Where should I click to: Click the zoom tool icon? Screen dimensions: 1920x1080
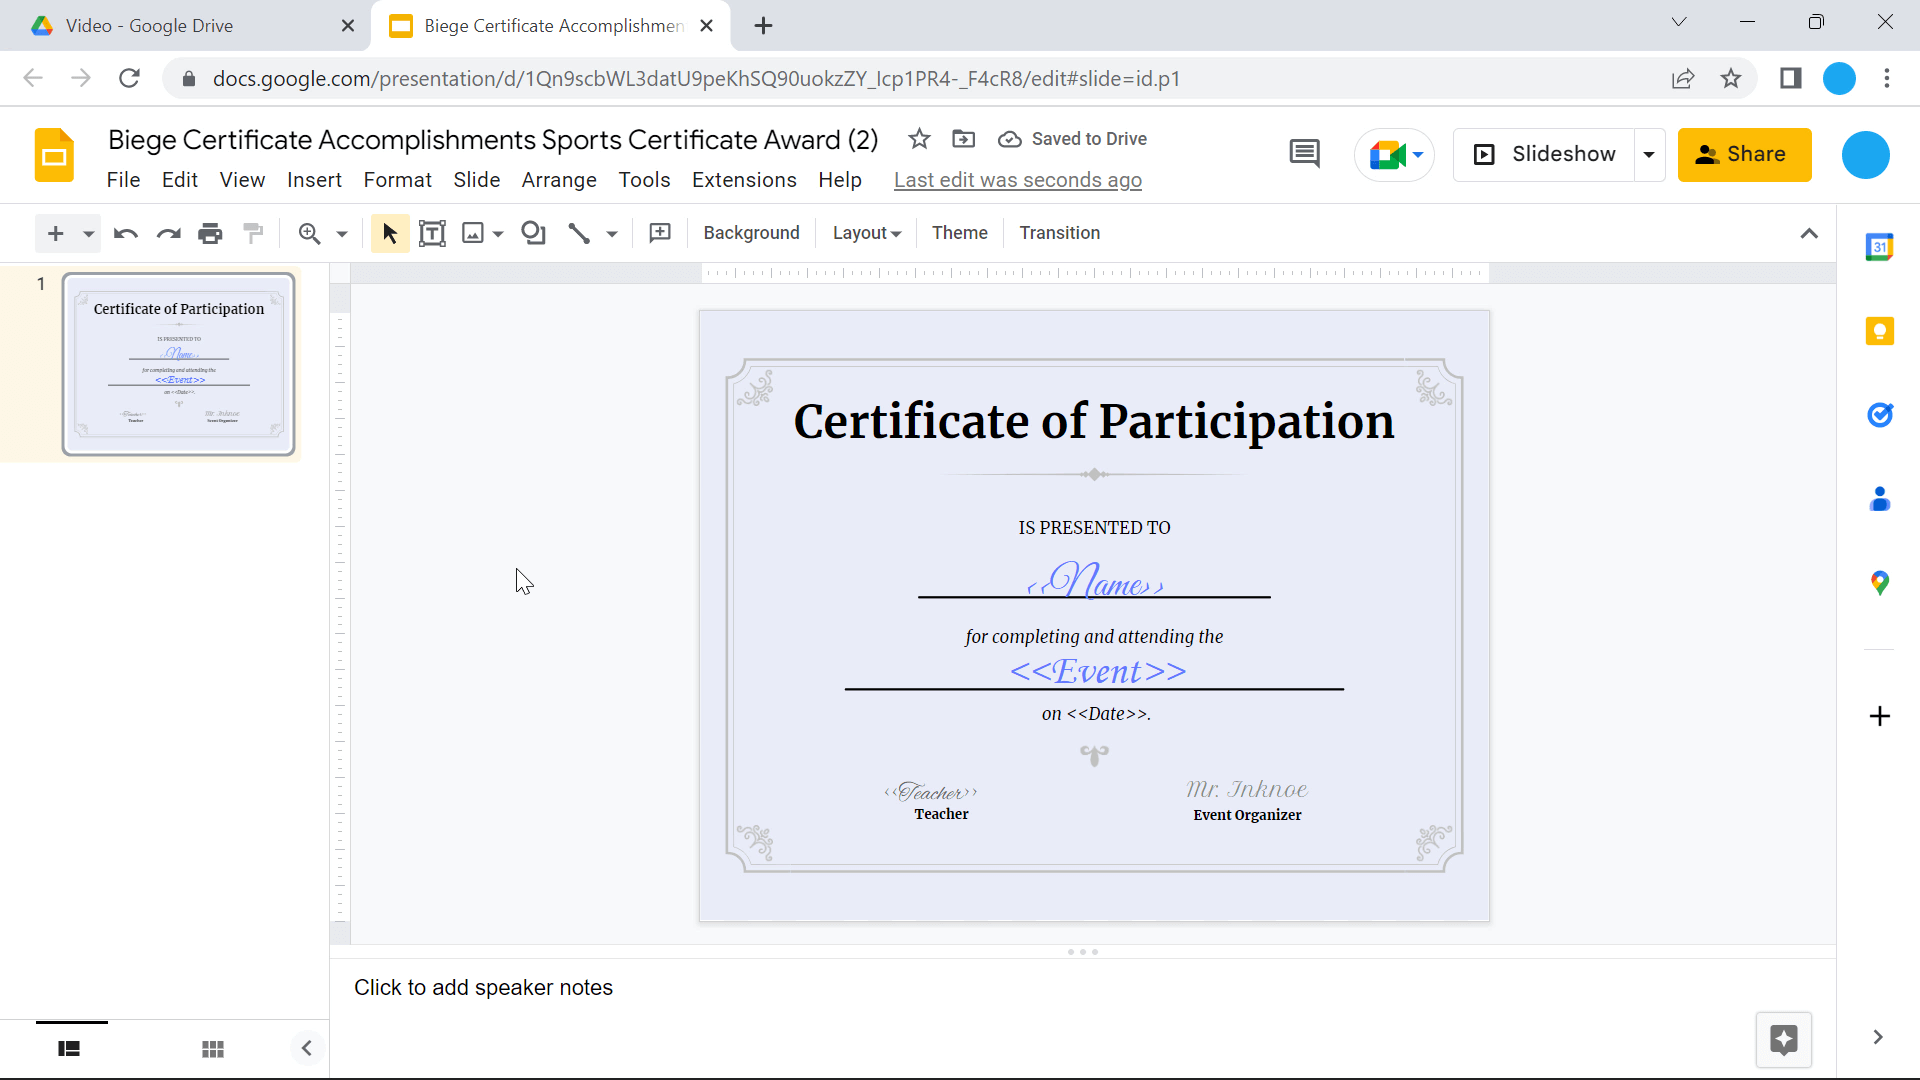coord(310,233)
